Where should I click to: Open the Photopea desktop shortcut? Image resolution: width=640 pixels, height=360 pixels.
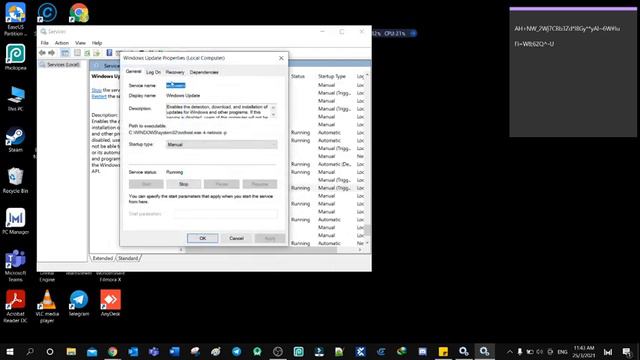tap(16, 57)
